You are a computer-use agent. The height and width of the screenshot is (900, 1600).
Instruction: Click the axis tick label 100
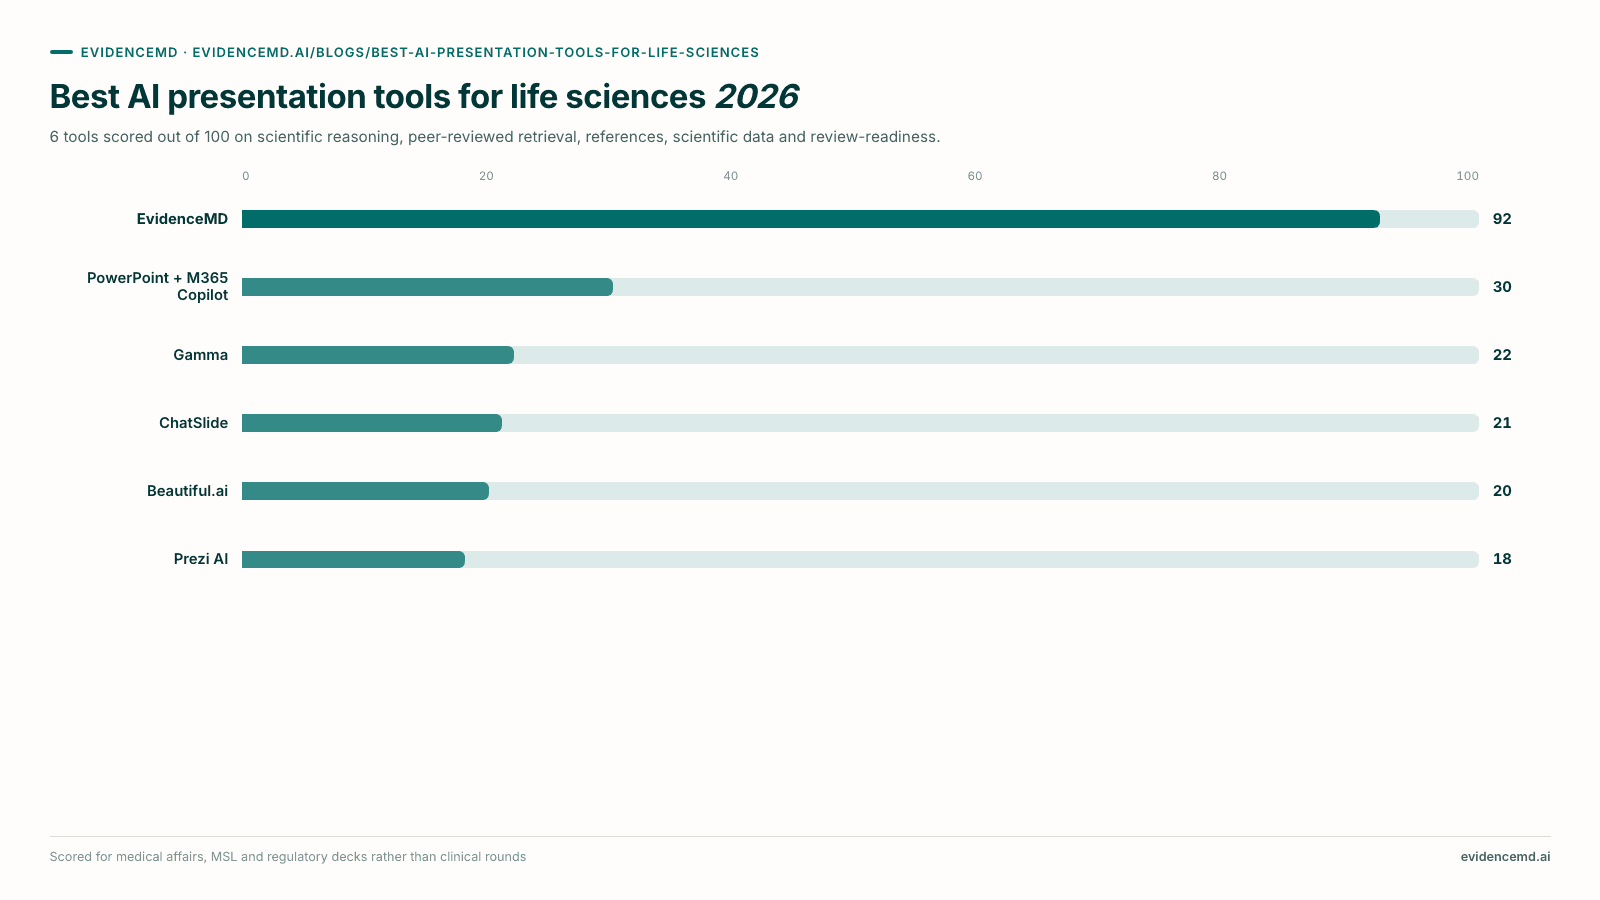1467,176
